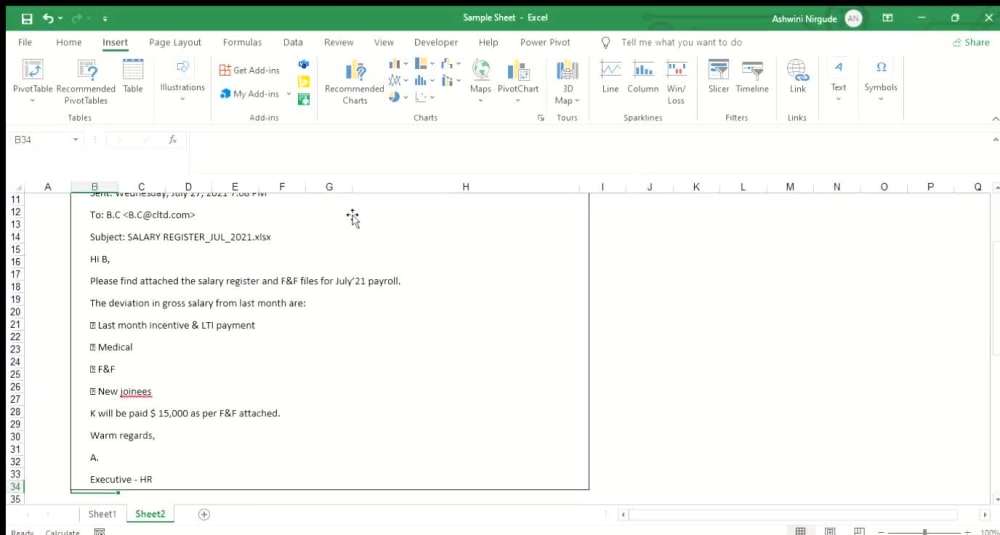Click the Insert Function fx icon
Image resolution: width=1000 pixels, height=535 pixels.
tap(172, 140)
